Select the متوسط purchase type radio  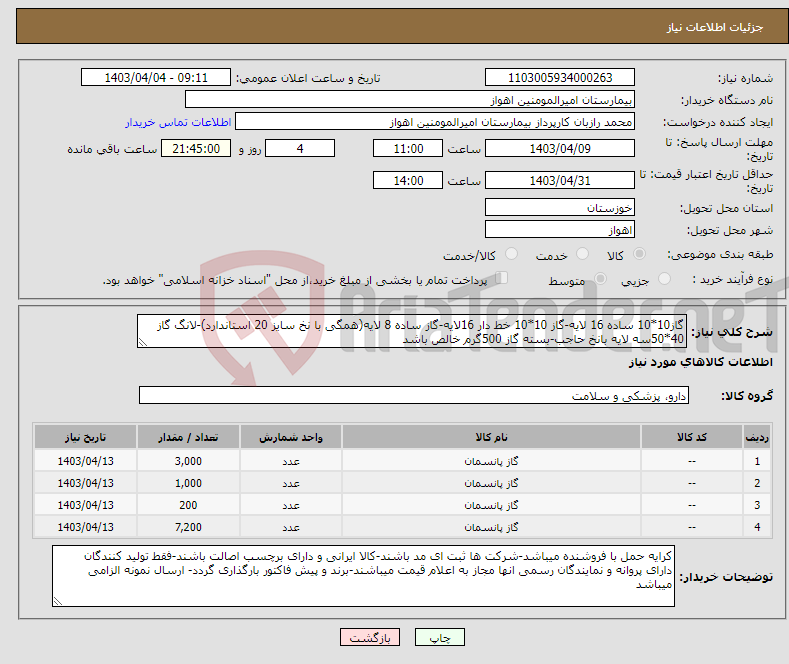click(x=600, y=279)
